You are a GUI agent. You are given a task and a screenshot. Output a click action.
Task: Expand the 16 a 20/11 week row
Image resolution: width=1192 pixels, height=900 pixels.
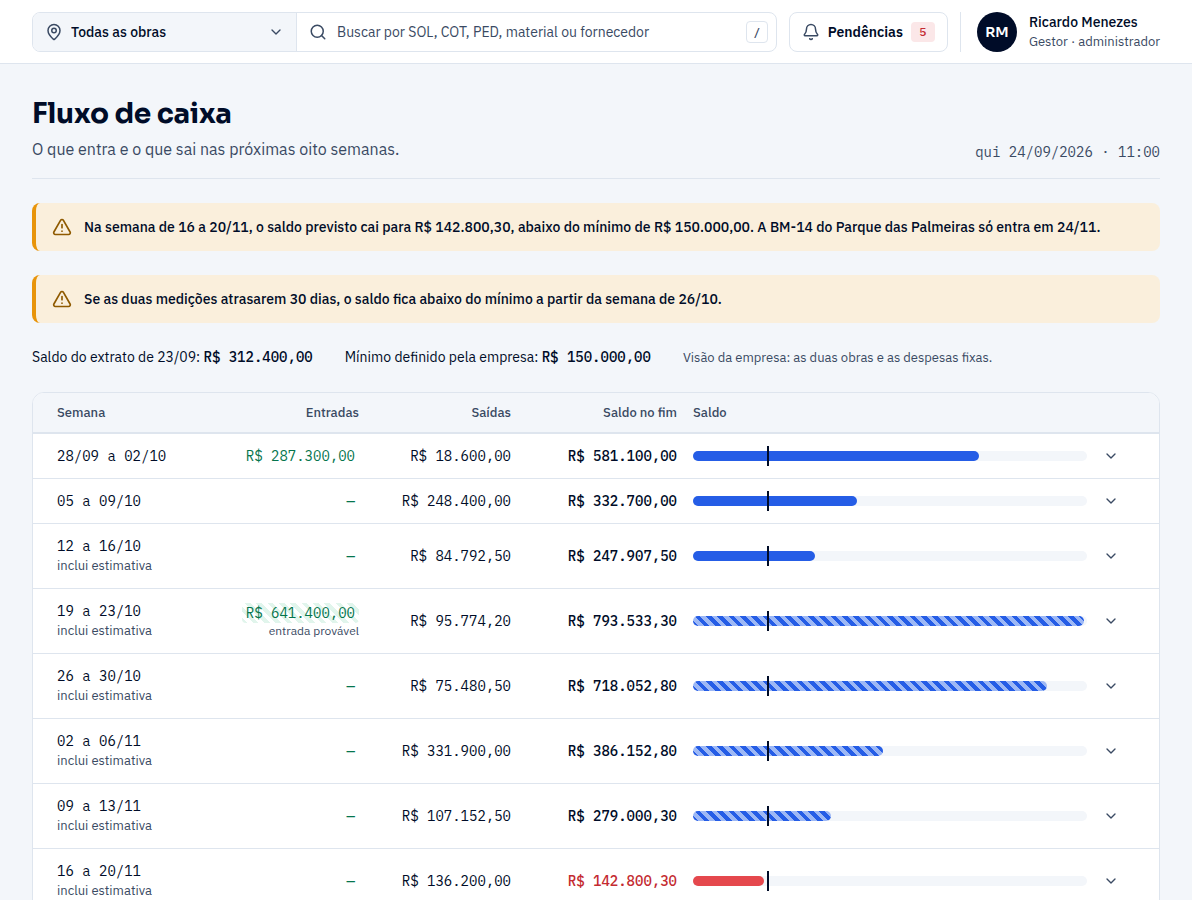[x=1111, y=881]
